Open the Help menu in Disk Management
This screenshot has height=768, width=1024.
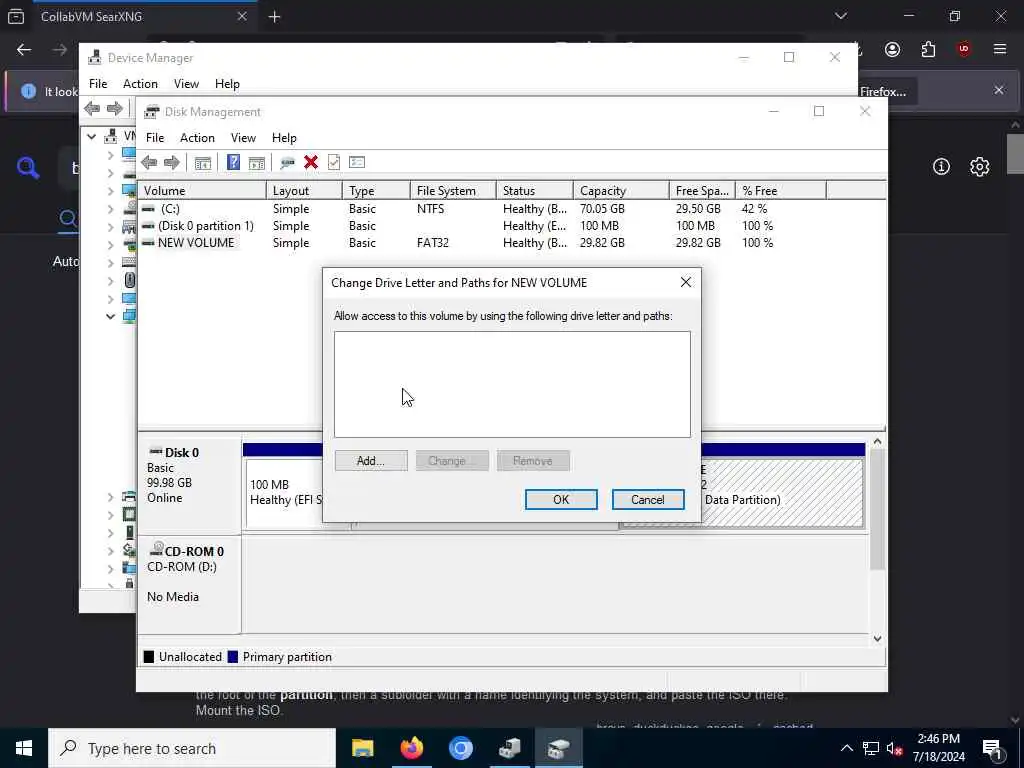pyautogui.click(x=284, y=138)
